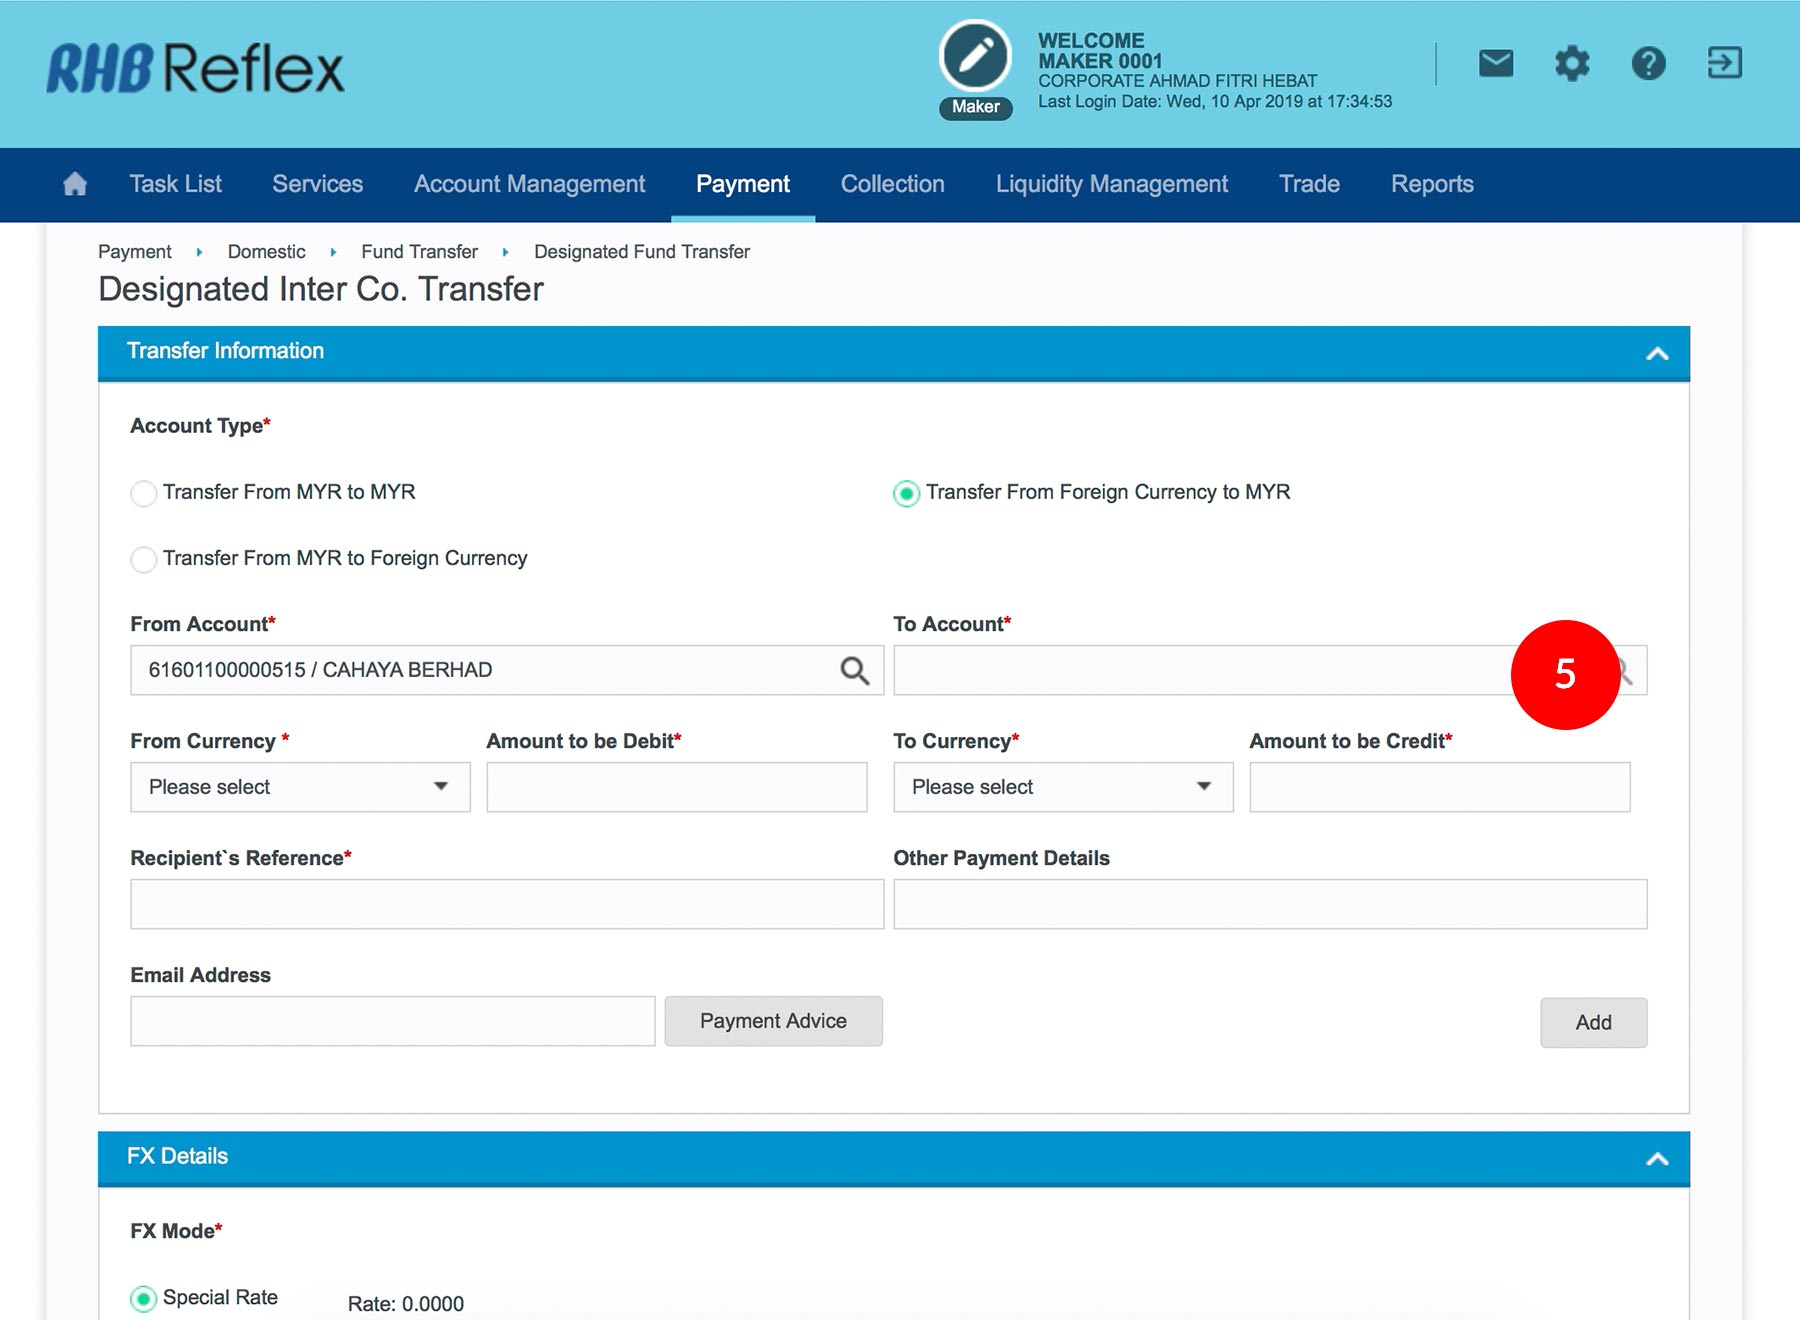The image size is (1800, 1320).
Task: Collapse the Transfer Information section
Action: [x=1657, y=353]
